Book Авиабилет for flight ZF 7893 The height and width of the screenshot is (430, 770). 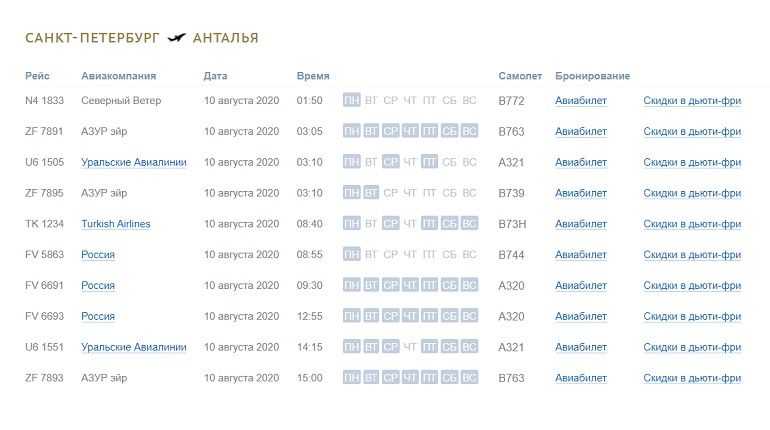(581, 378)
